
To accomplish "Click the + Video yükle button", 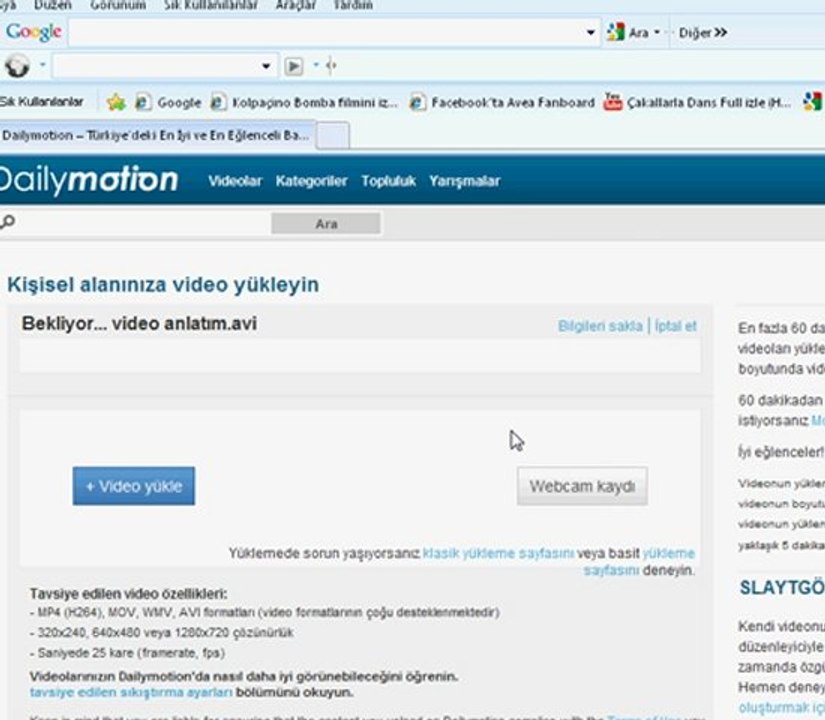I will pos(134,486).
